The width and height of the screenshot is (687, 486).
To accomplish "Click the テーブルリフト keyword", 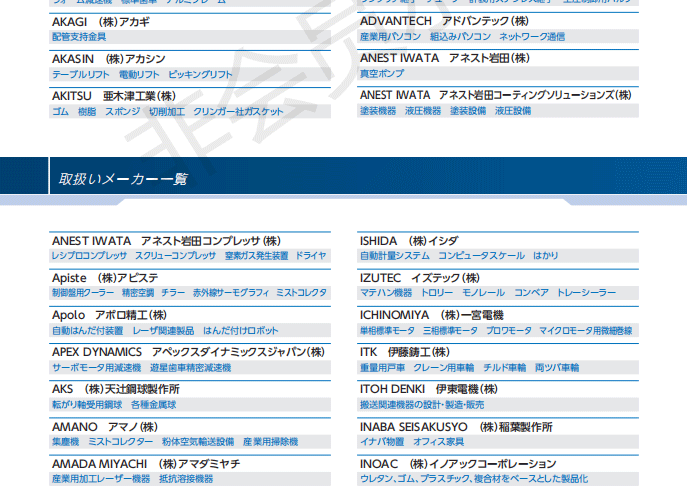I will pyautogui.click(x=81, y=74).
